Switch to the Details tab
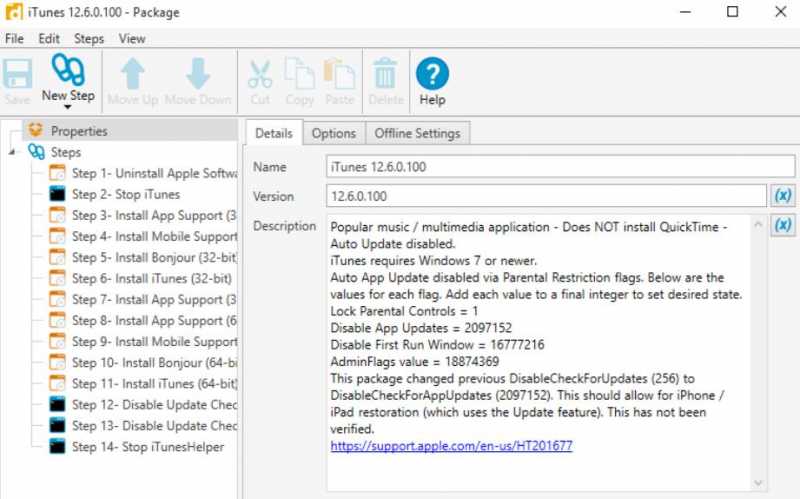The height and width of the screenshot is (499, 800). click(274, 133)
